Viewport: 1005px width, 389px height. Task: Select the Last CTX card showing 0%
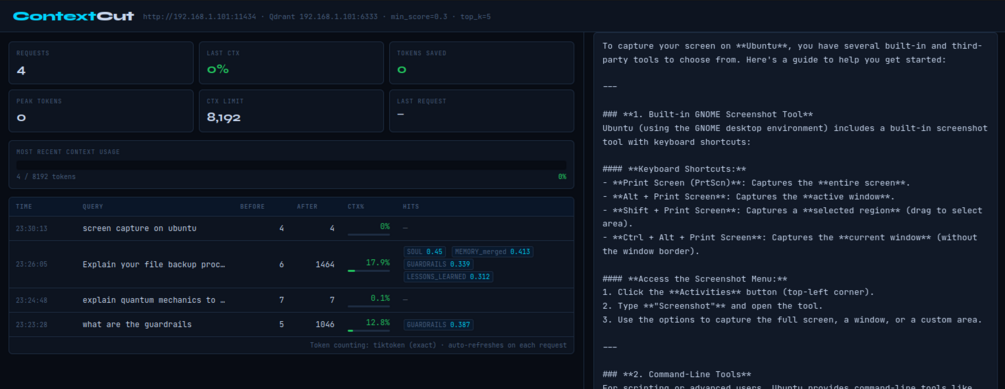tap(291, 63)
